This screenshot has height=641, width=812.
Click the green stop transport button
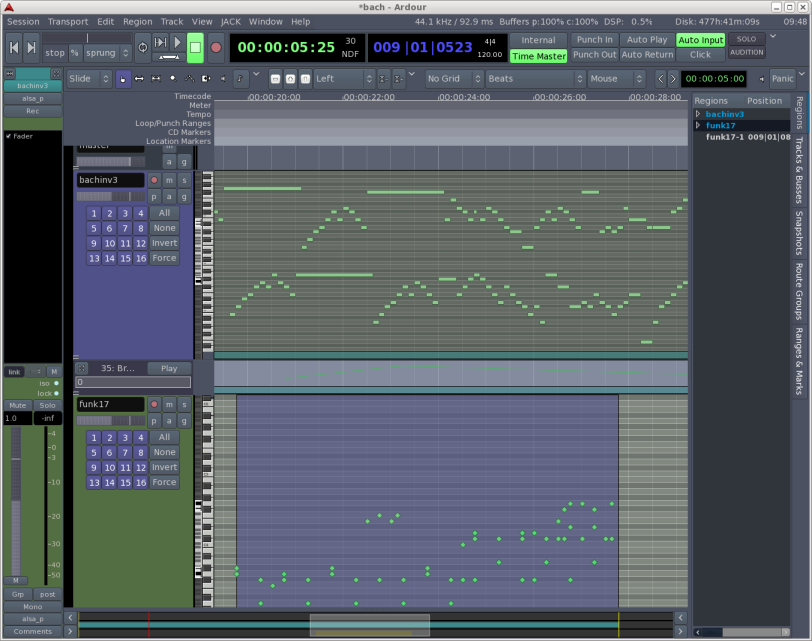[x=195, y=47]
